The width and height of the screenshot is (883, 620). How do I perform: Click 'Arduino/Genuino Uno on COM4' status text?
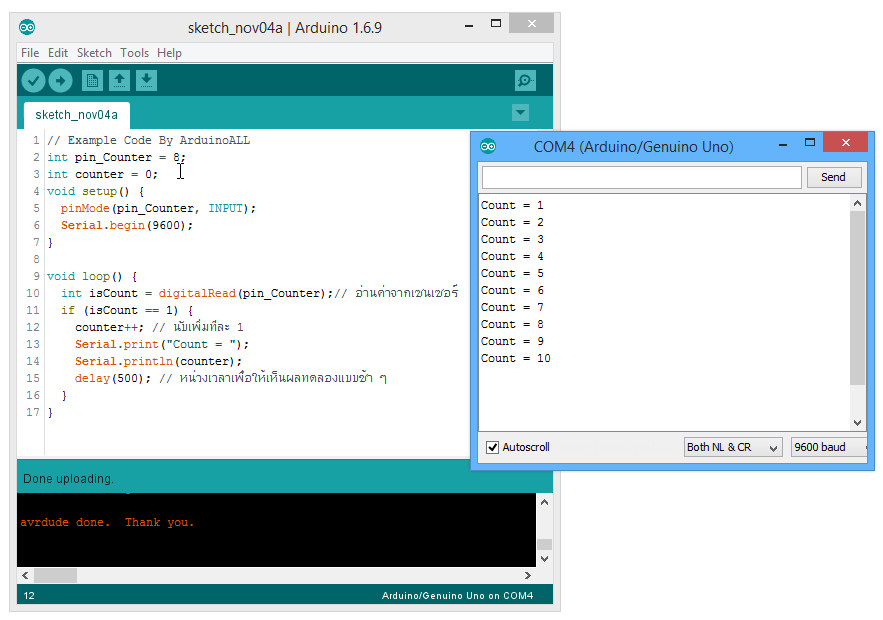click(x=457, y=596)
